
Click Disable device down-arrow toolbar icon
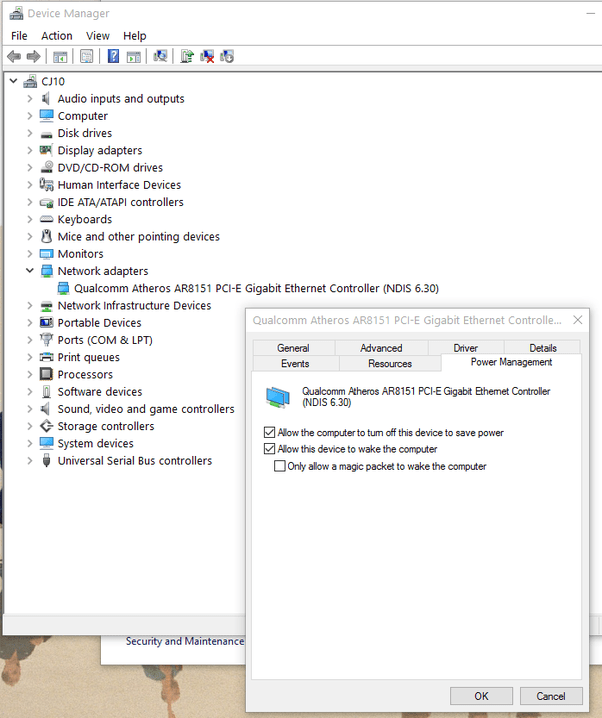pos(227,56)
